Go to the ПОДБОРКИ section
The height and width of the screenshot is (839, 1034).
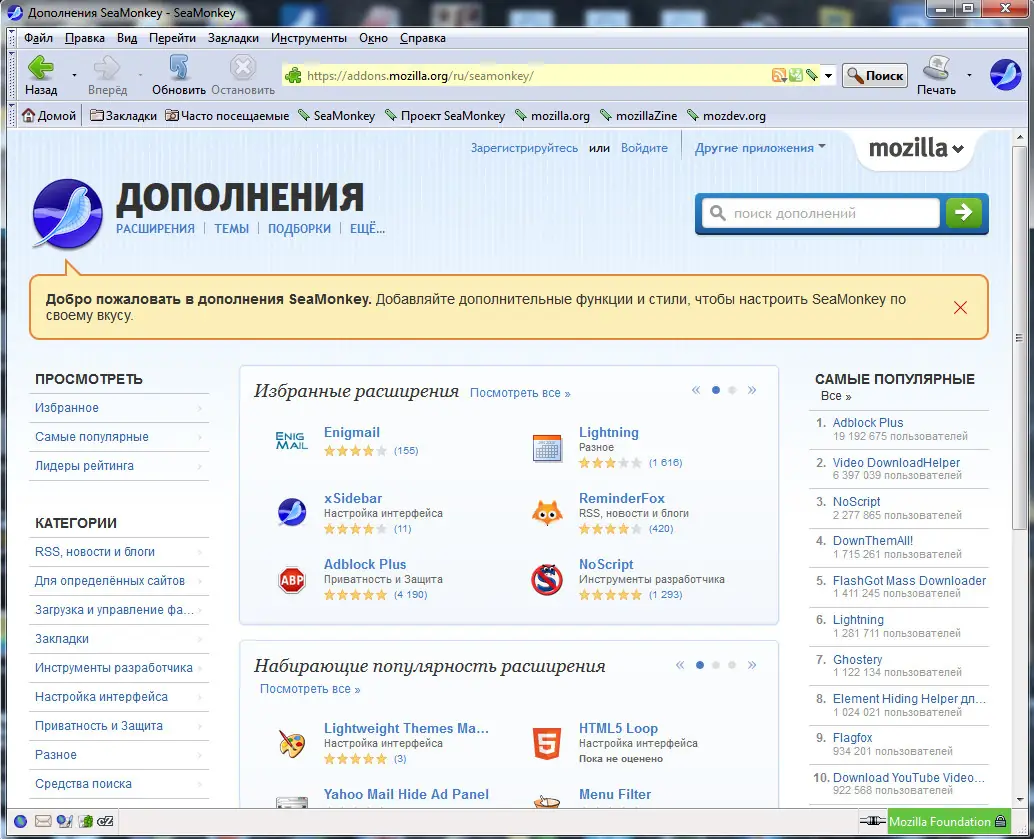299,228
